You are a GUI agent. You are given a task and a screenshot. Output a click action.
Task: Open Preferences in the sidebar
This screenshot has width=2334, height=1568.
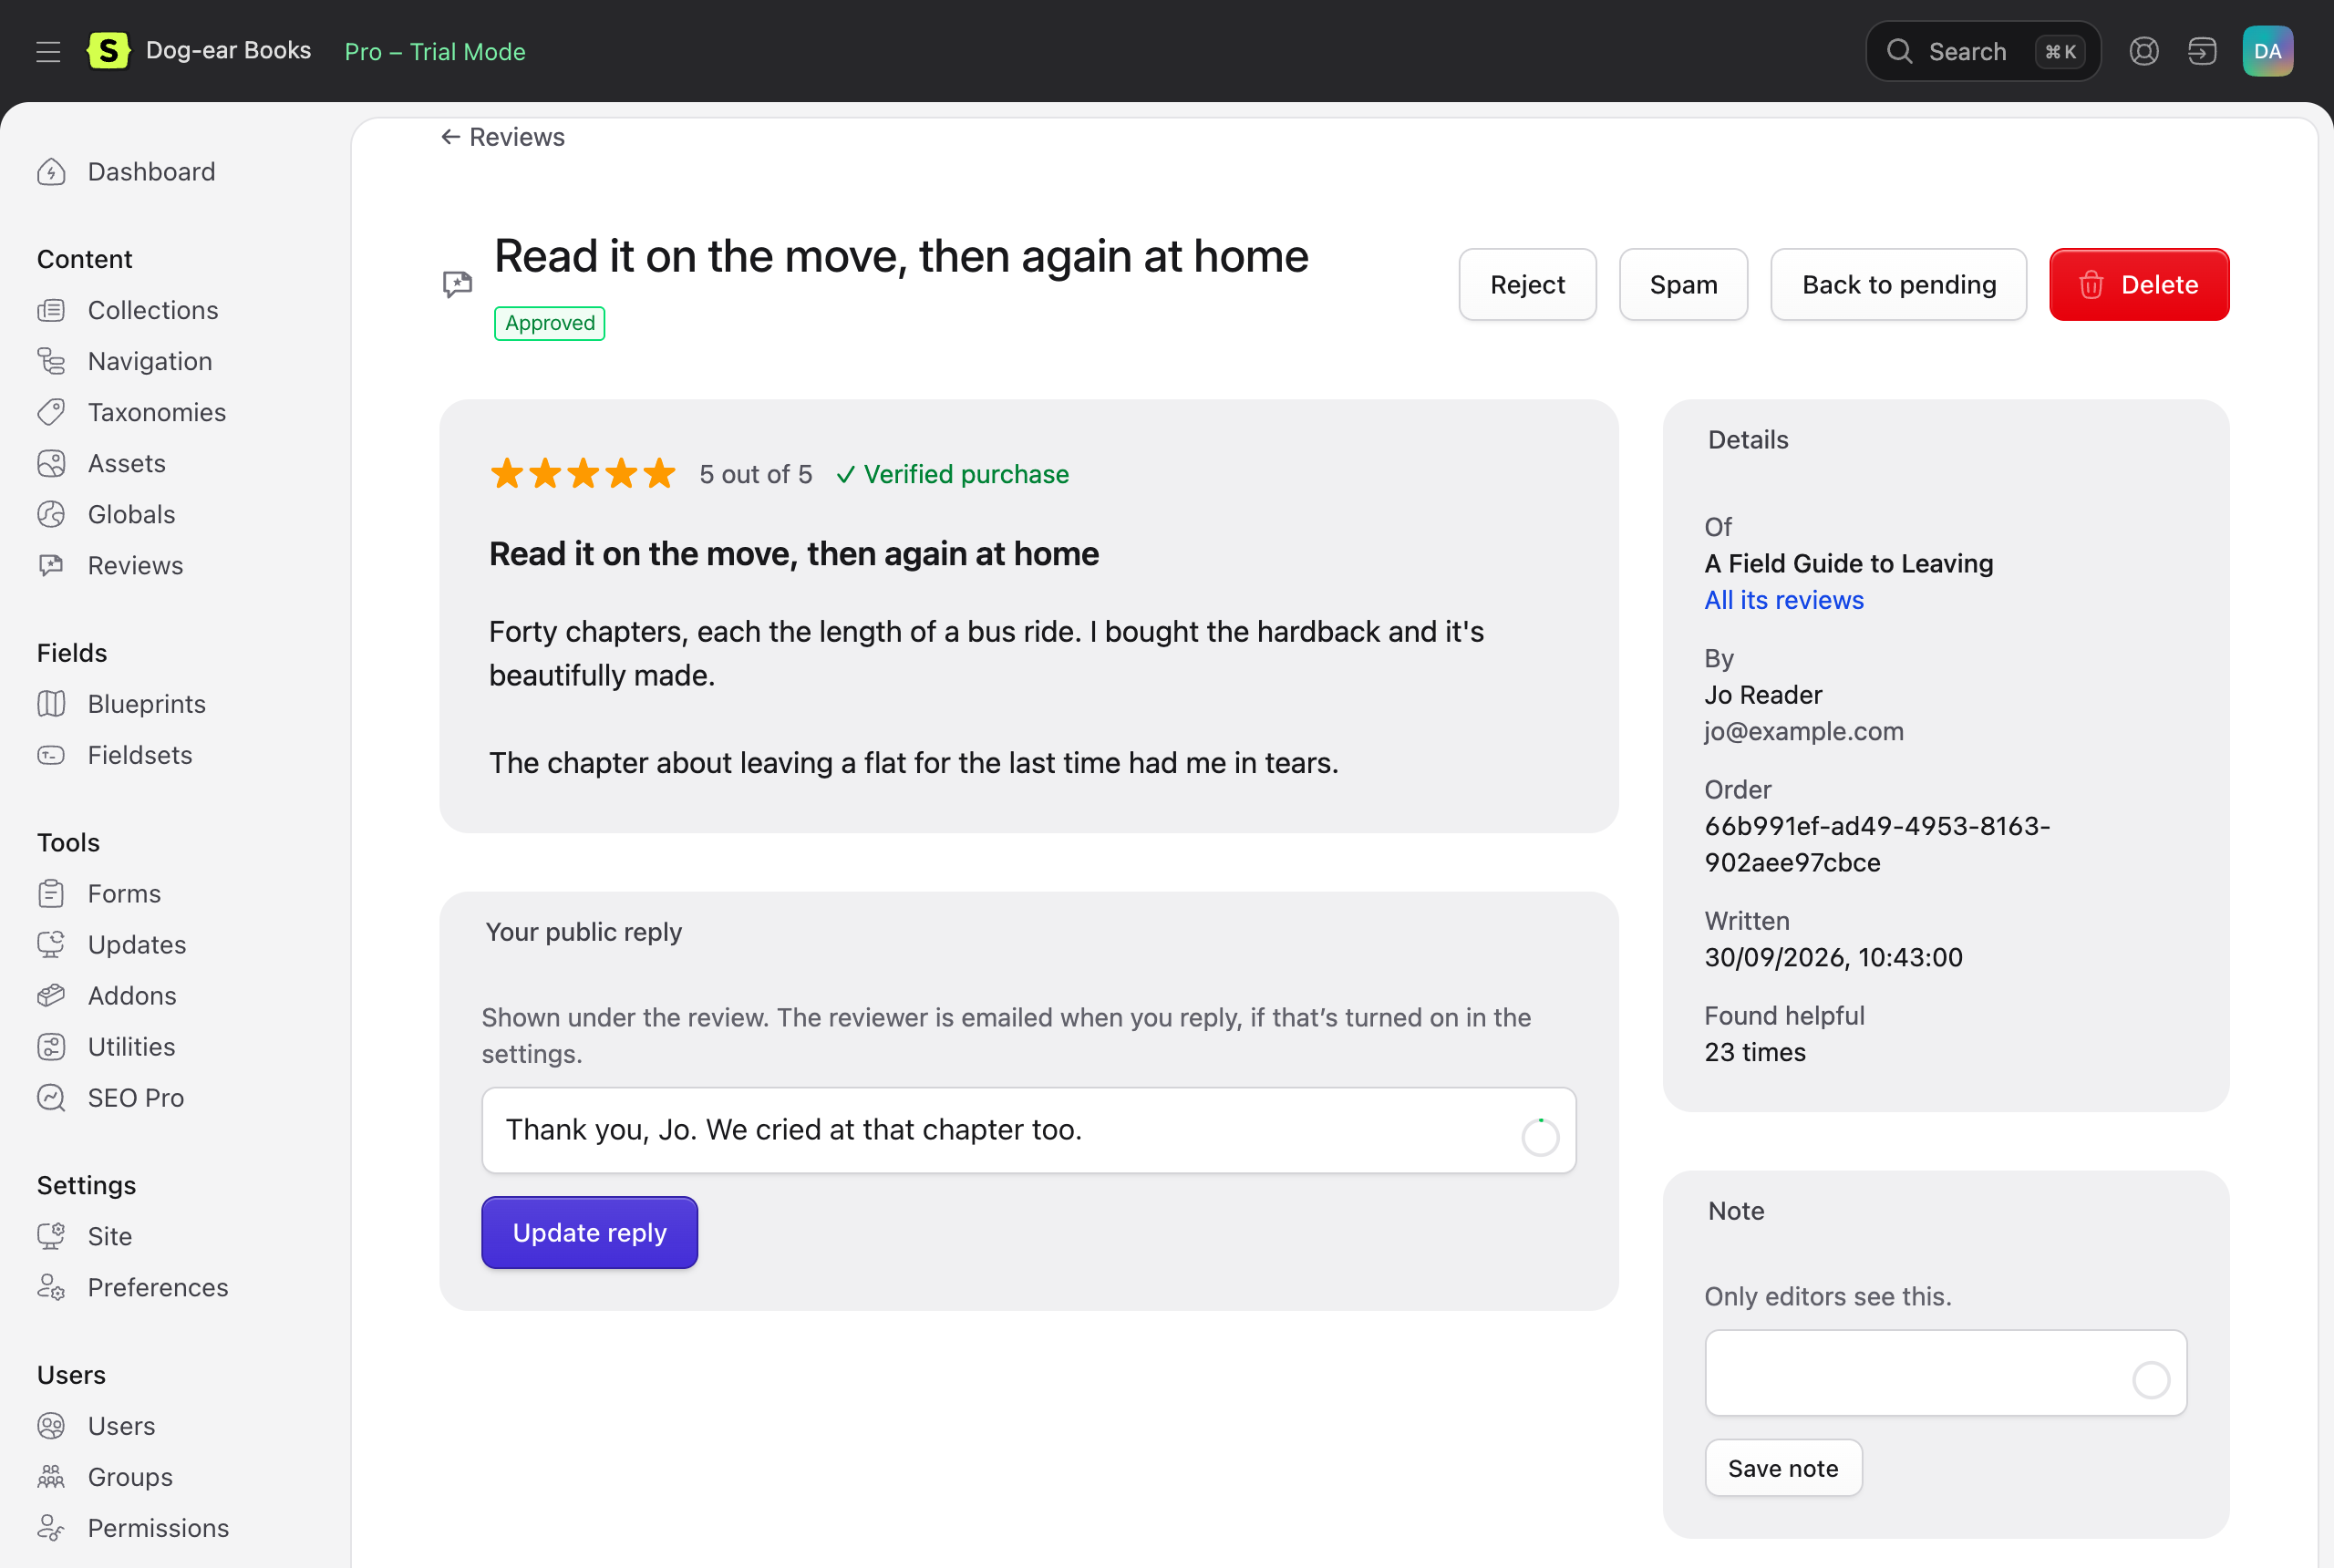pos(158,1288)
